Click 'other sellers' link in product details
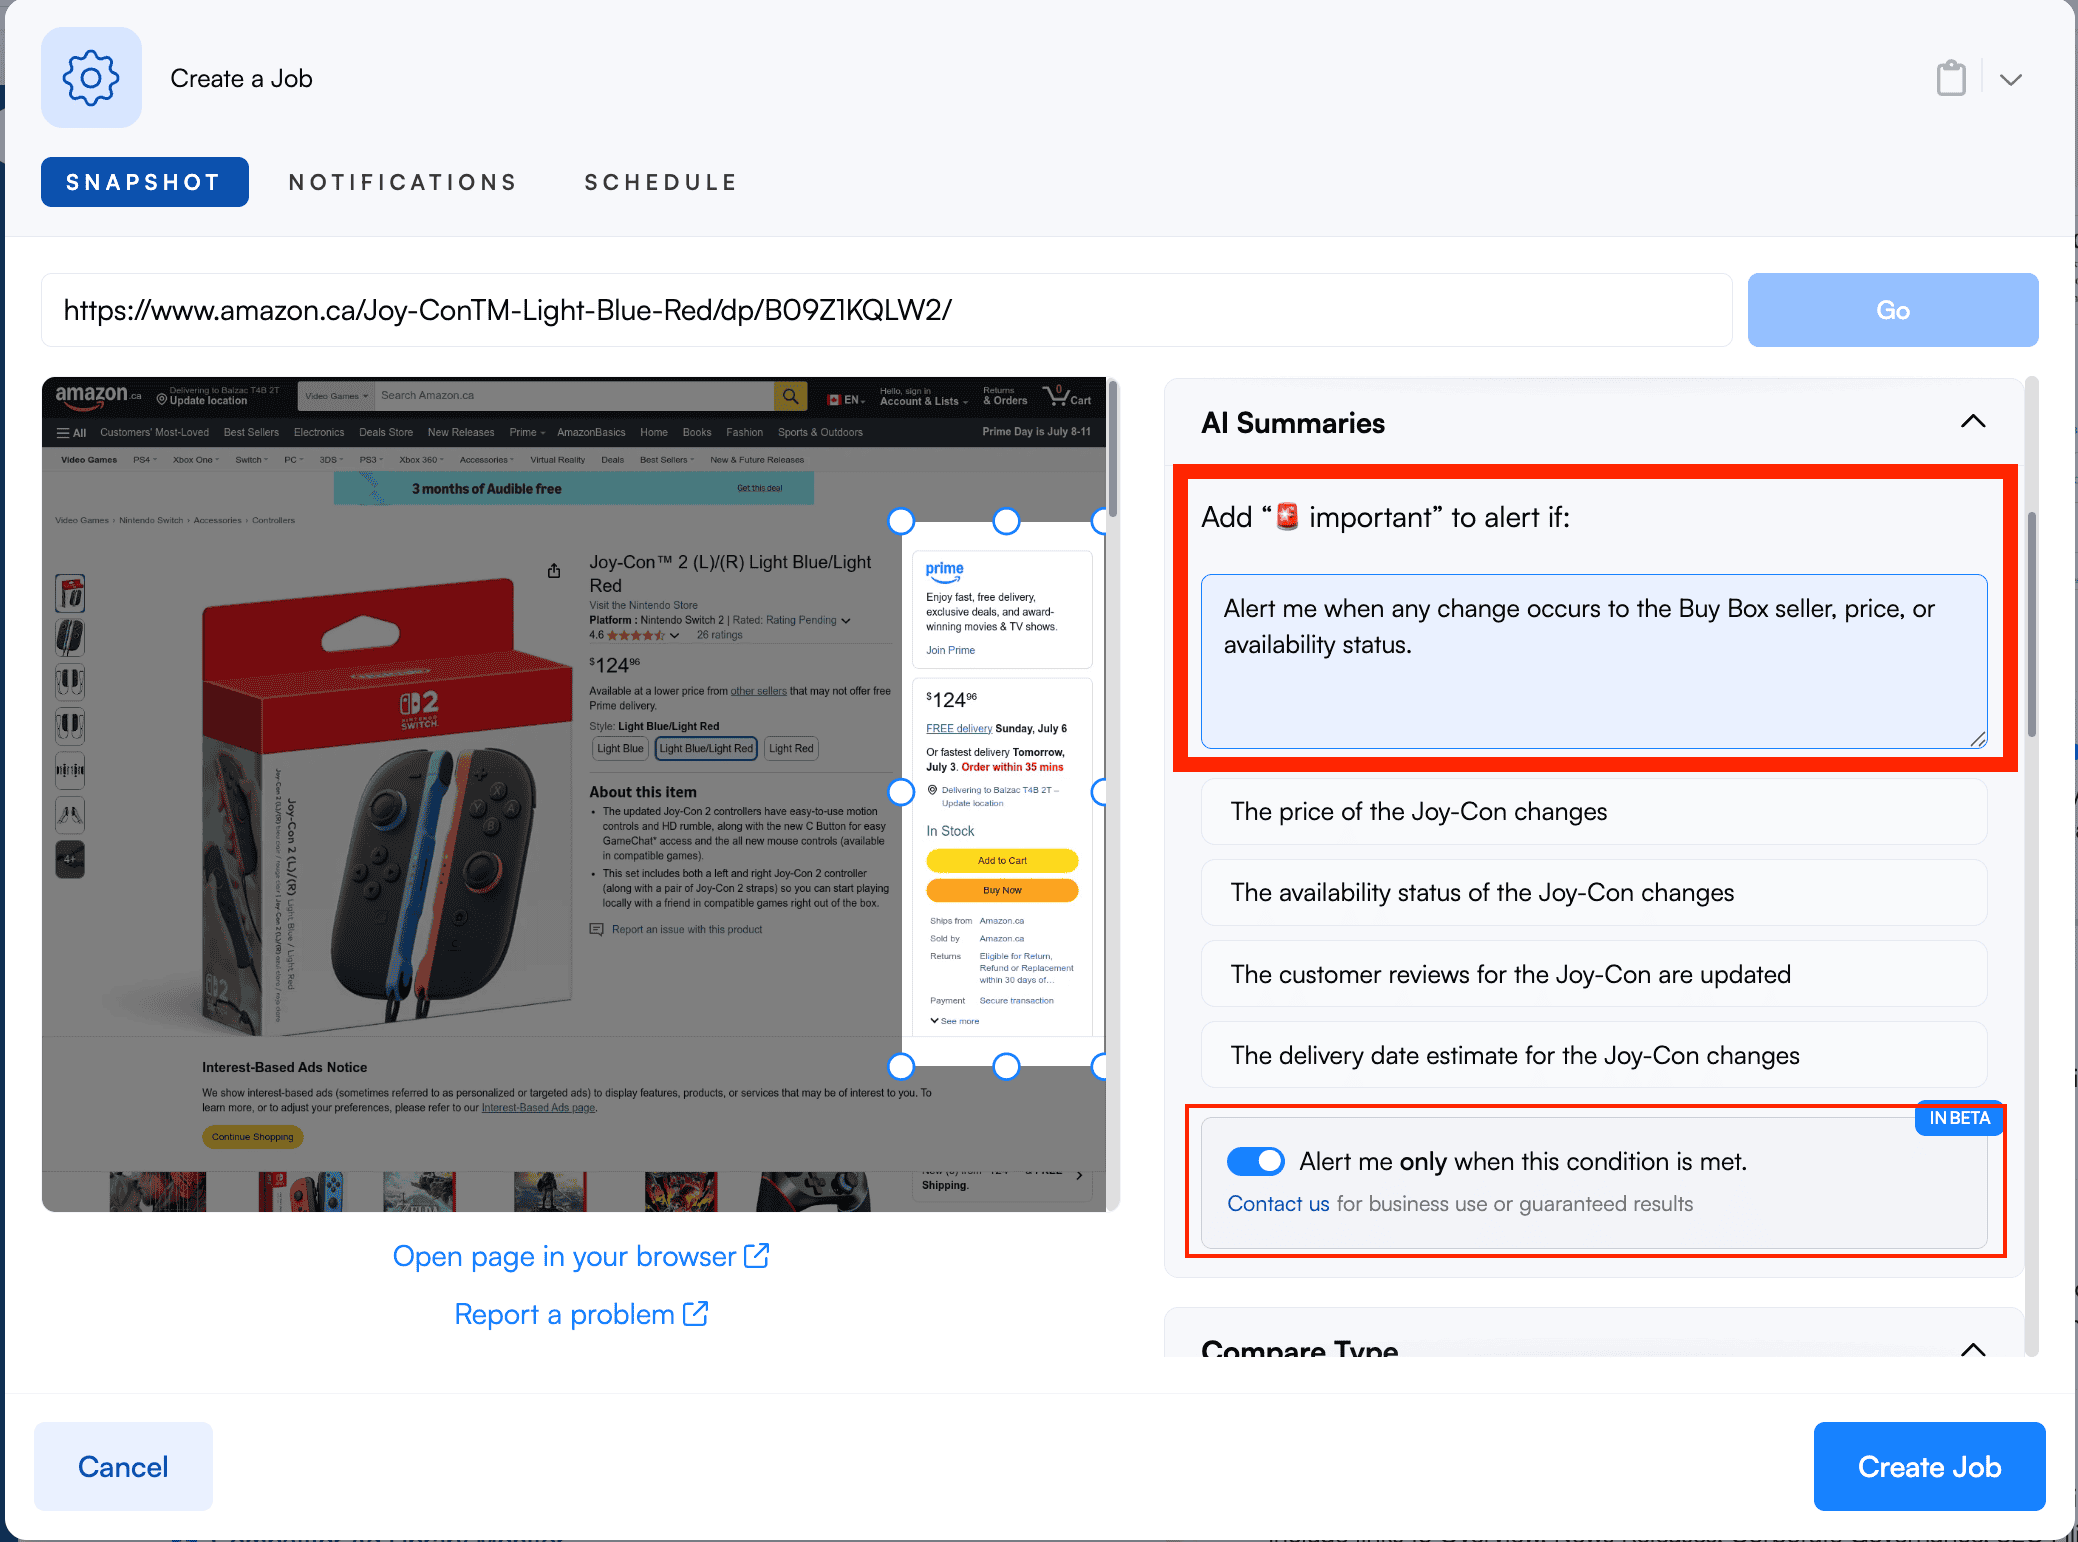 coord(758,691)
